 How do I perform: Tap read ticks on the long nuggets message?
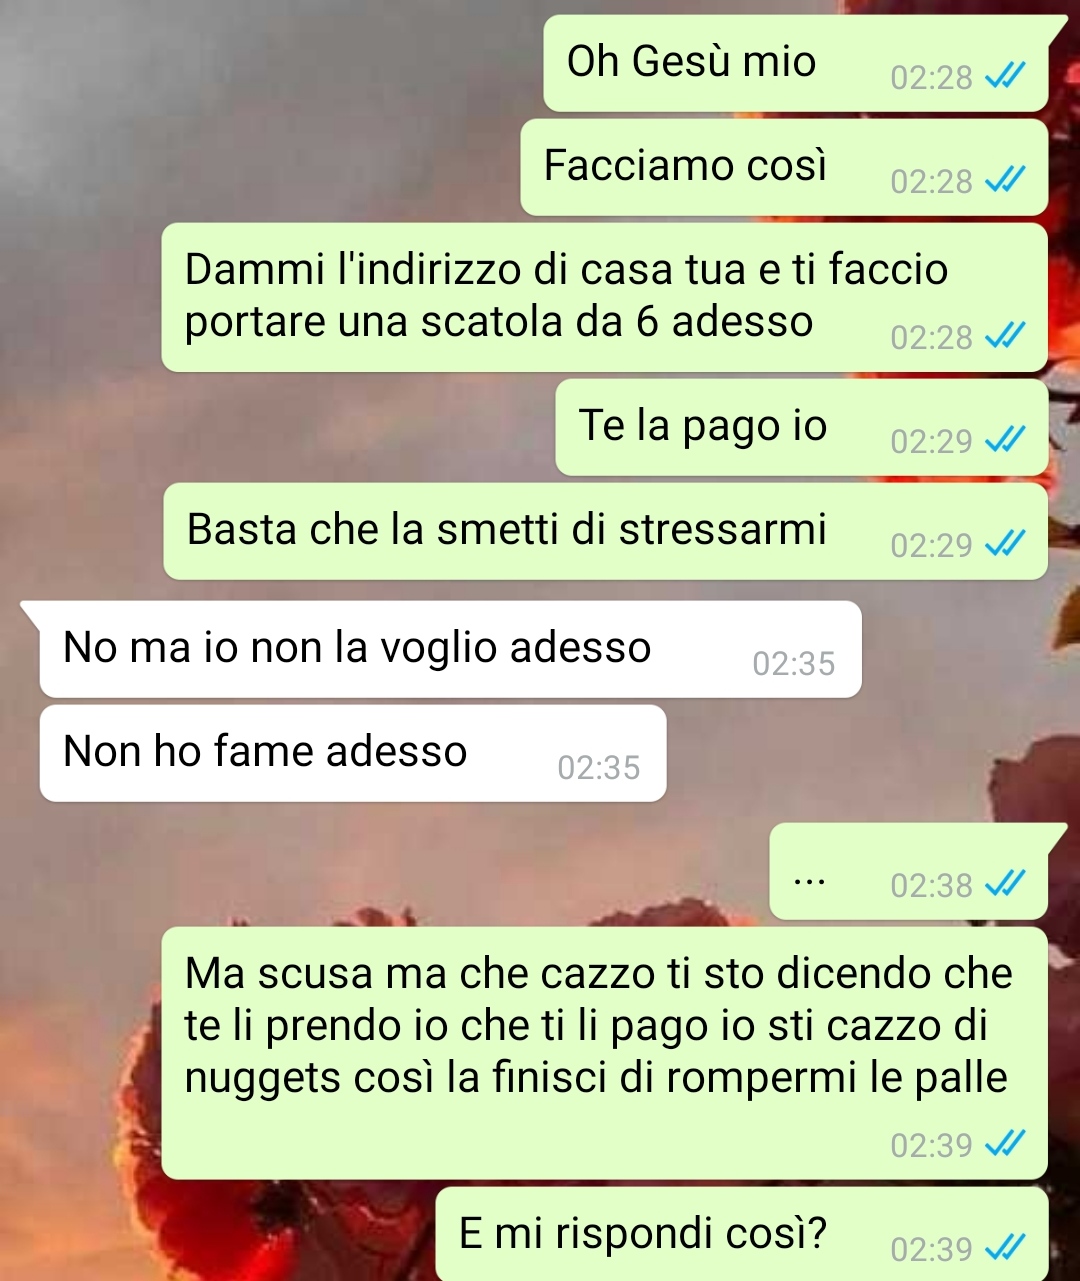[x=1005, y=1144]
